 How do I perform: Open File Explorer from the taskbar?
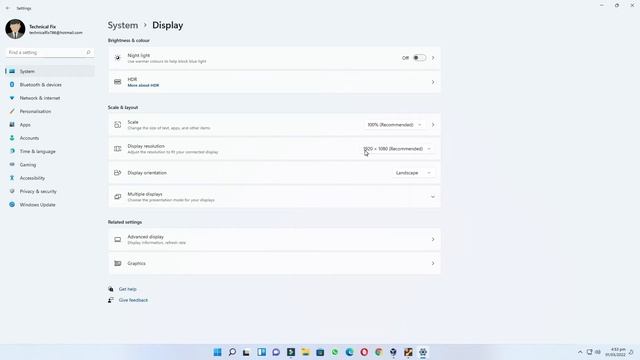[x=305, y=352]
